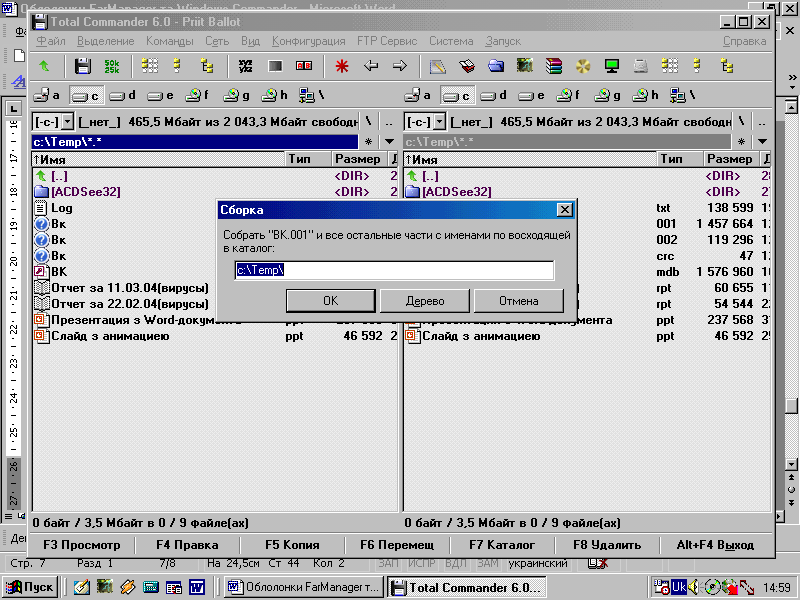Click the red open book toolbar icon
800x600 pixels.
[467, 66]
